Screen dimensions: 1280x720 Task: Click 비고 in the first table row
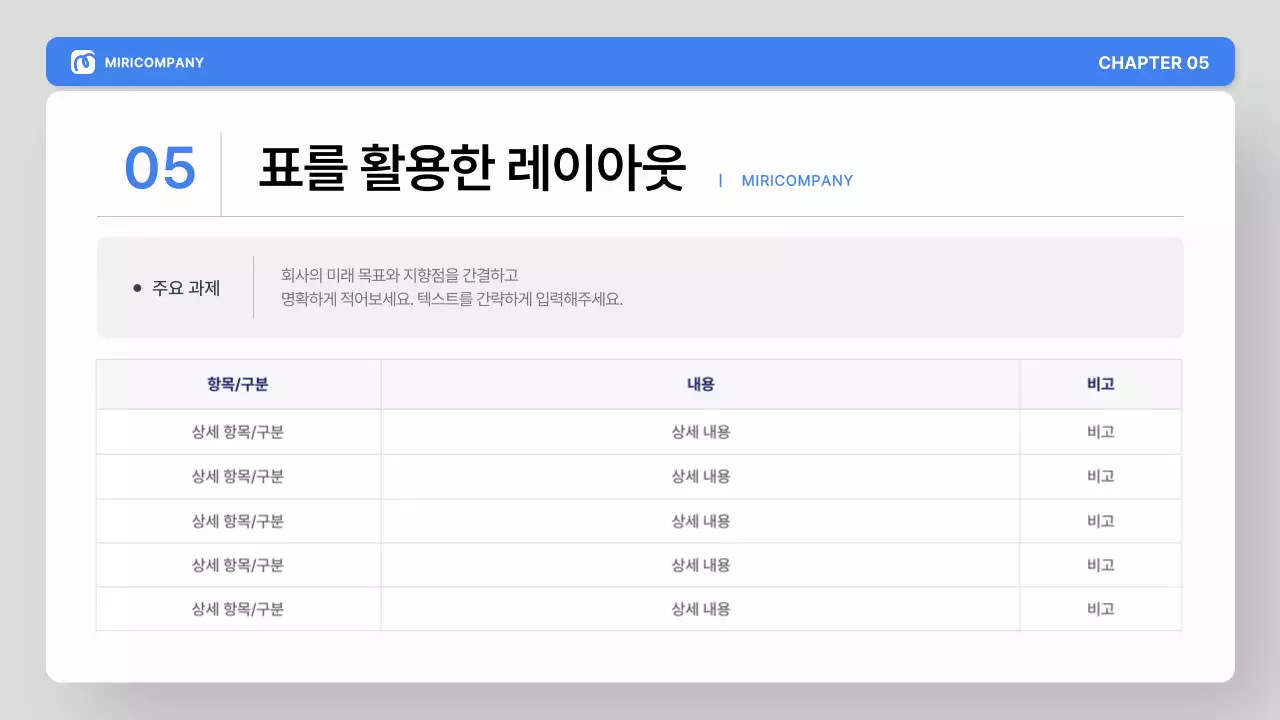pyautogui.click(x=1101, y=432)
